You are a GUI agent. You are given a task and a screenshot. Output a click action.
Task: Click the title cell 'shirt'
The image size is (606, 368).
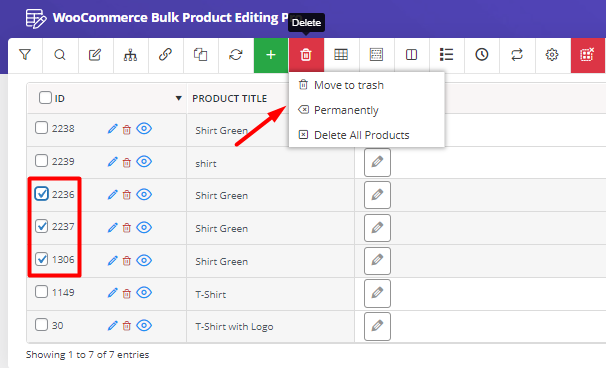(206, 164)
